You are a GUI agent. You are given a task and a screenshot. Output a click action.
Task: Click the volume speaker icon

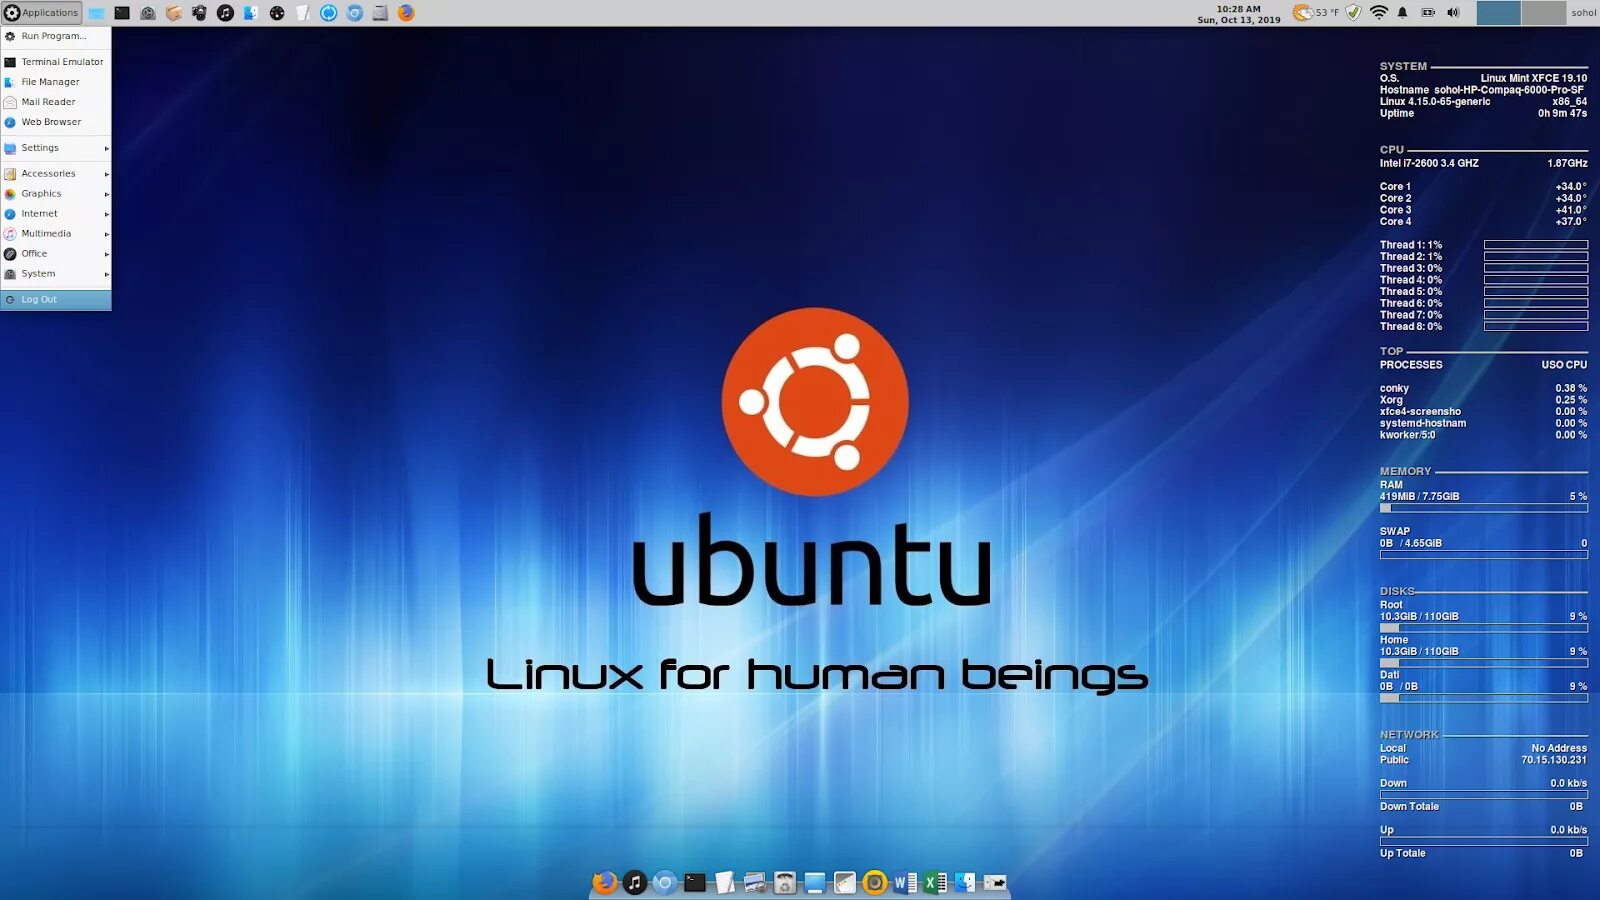pyautogui.click(x=1453, y=13)
